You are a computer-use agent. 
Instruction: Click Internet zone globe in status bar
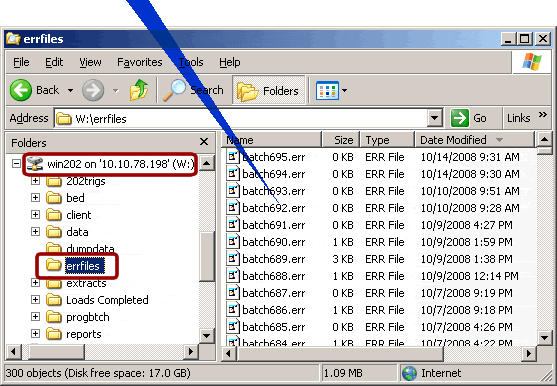click(409, 373)
